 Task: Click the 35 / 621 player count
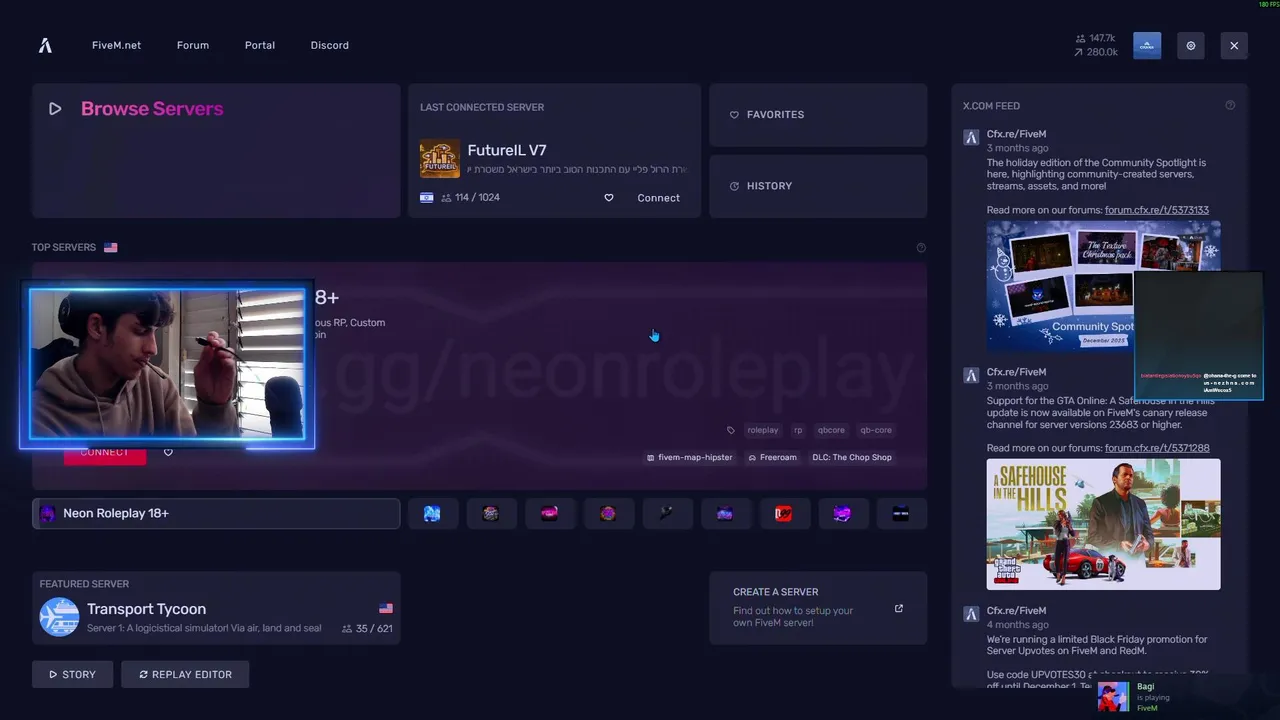[367, 629]
